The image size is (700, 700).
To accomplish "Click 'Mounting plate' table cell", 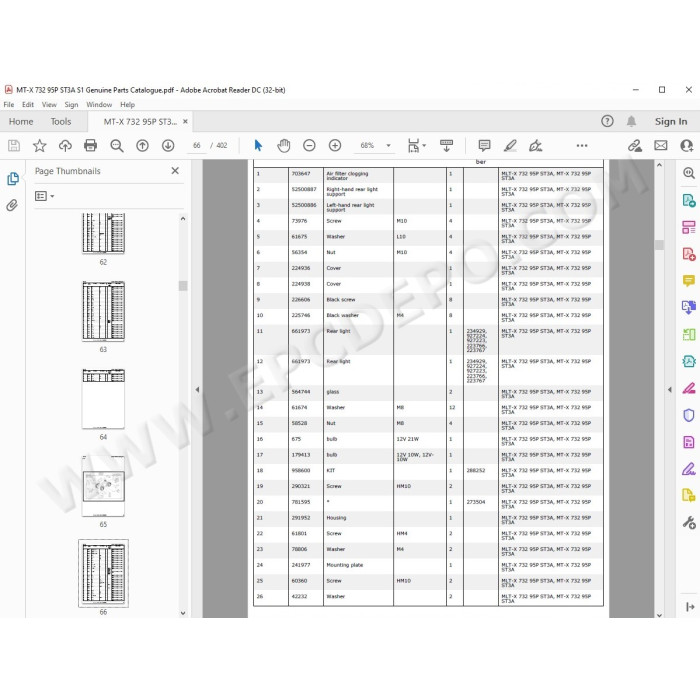I will (x=358, y=565).
